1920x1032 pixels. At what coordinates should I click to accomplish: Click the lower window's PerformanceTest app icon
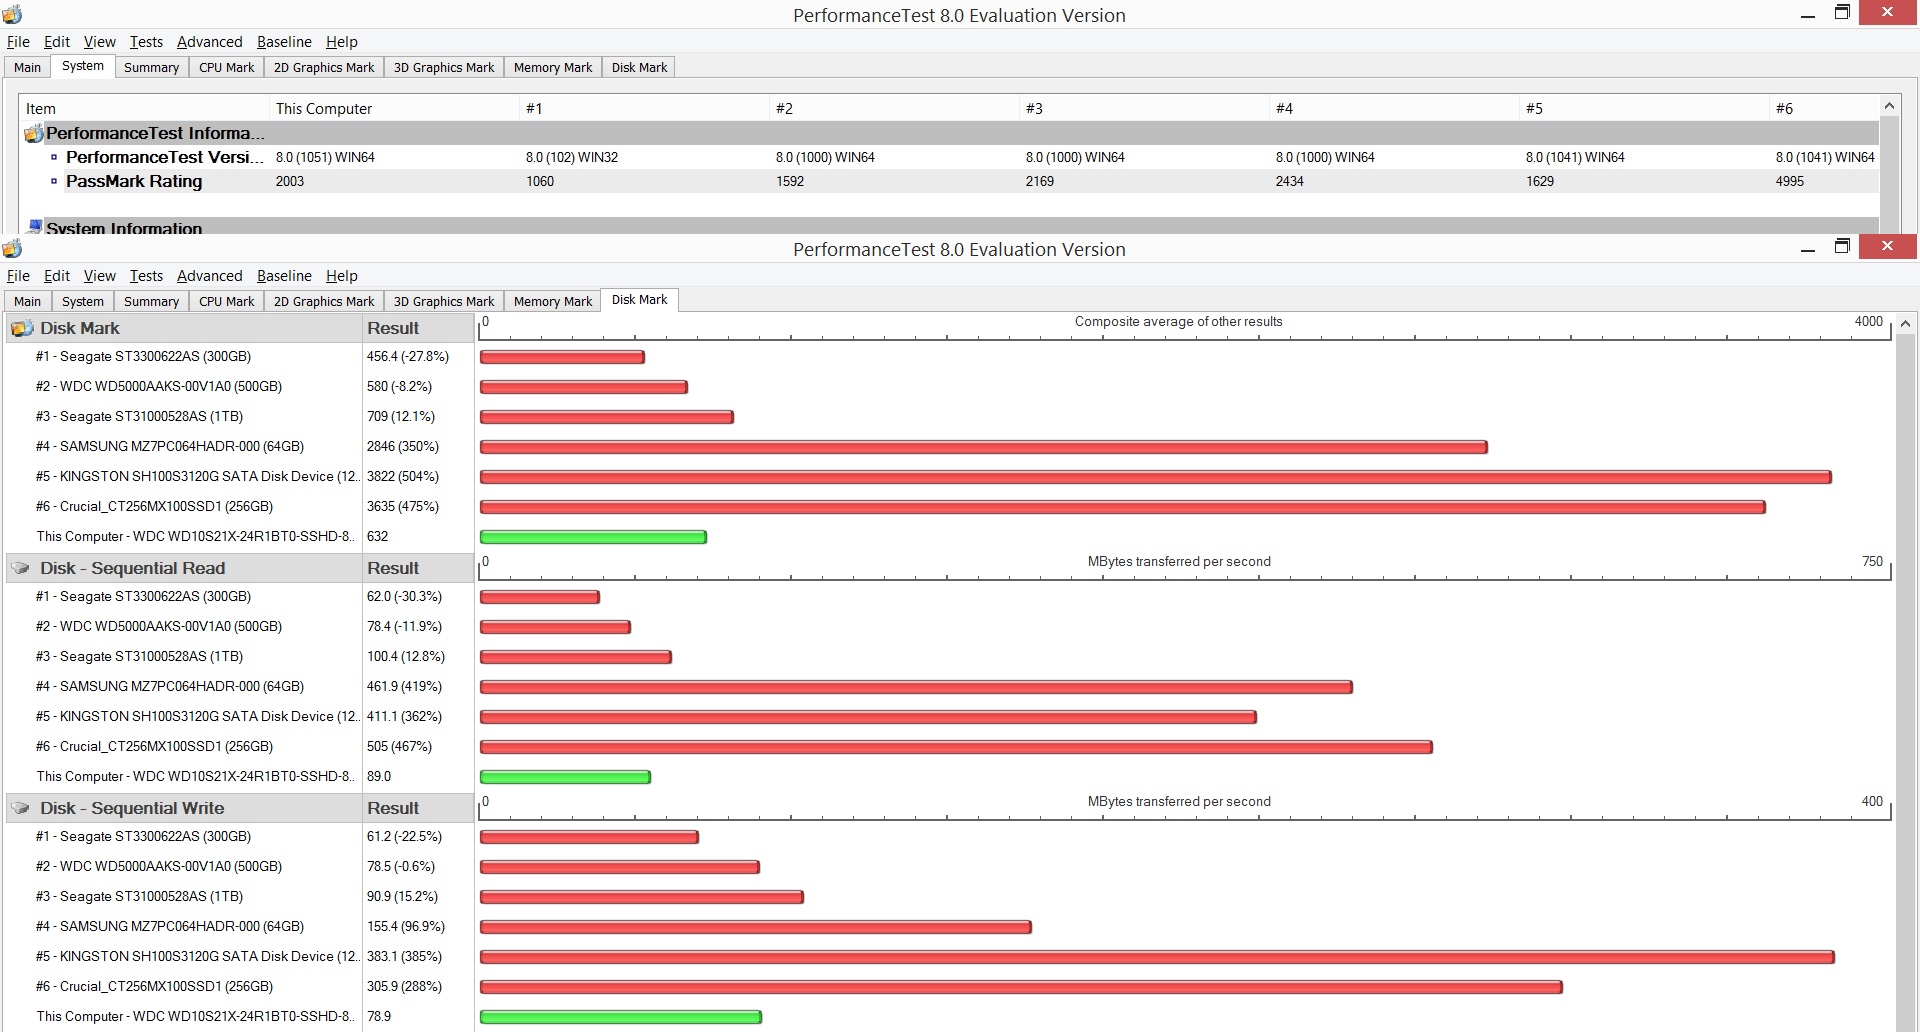pyautogui.click(x=12, y=248)
